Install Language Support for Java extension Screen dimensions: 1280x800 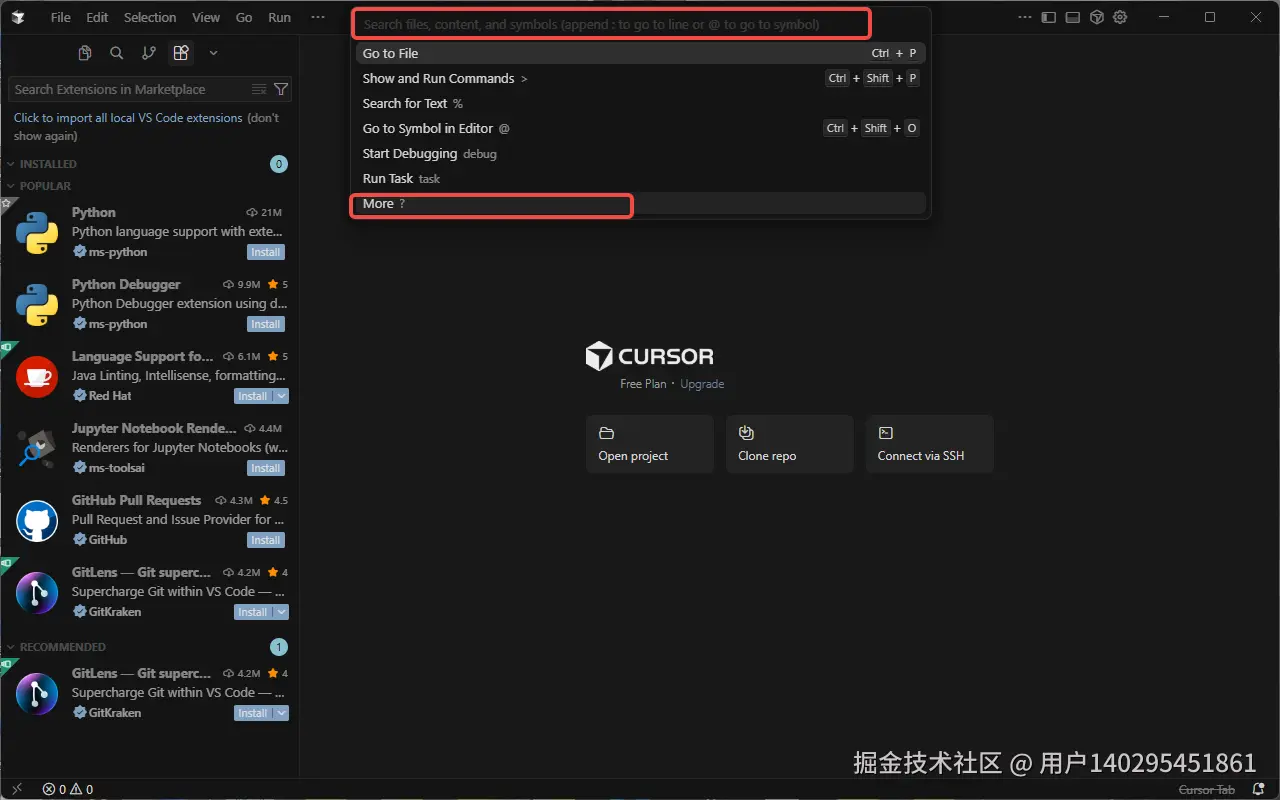[253, 396]
